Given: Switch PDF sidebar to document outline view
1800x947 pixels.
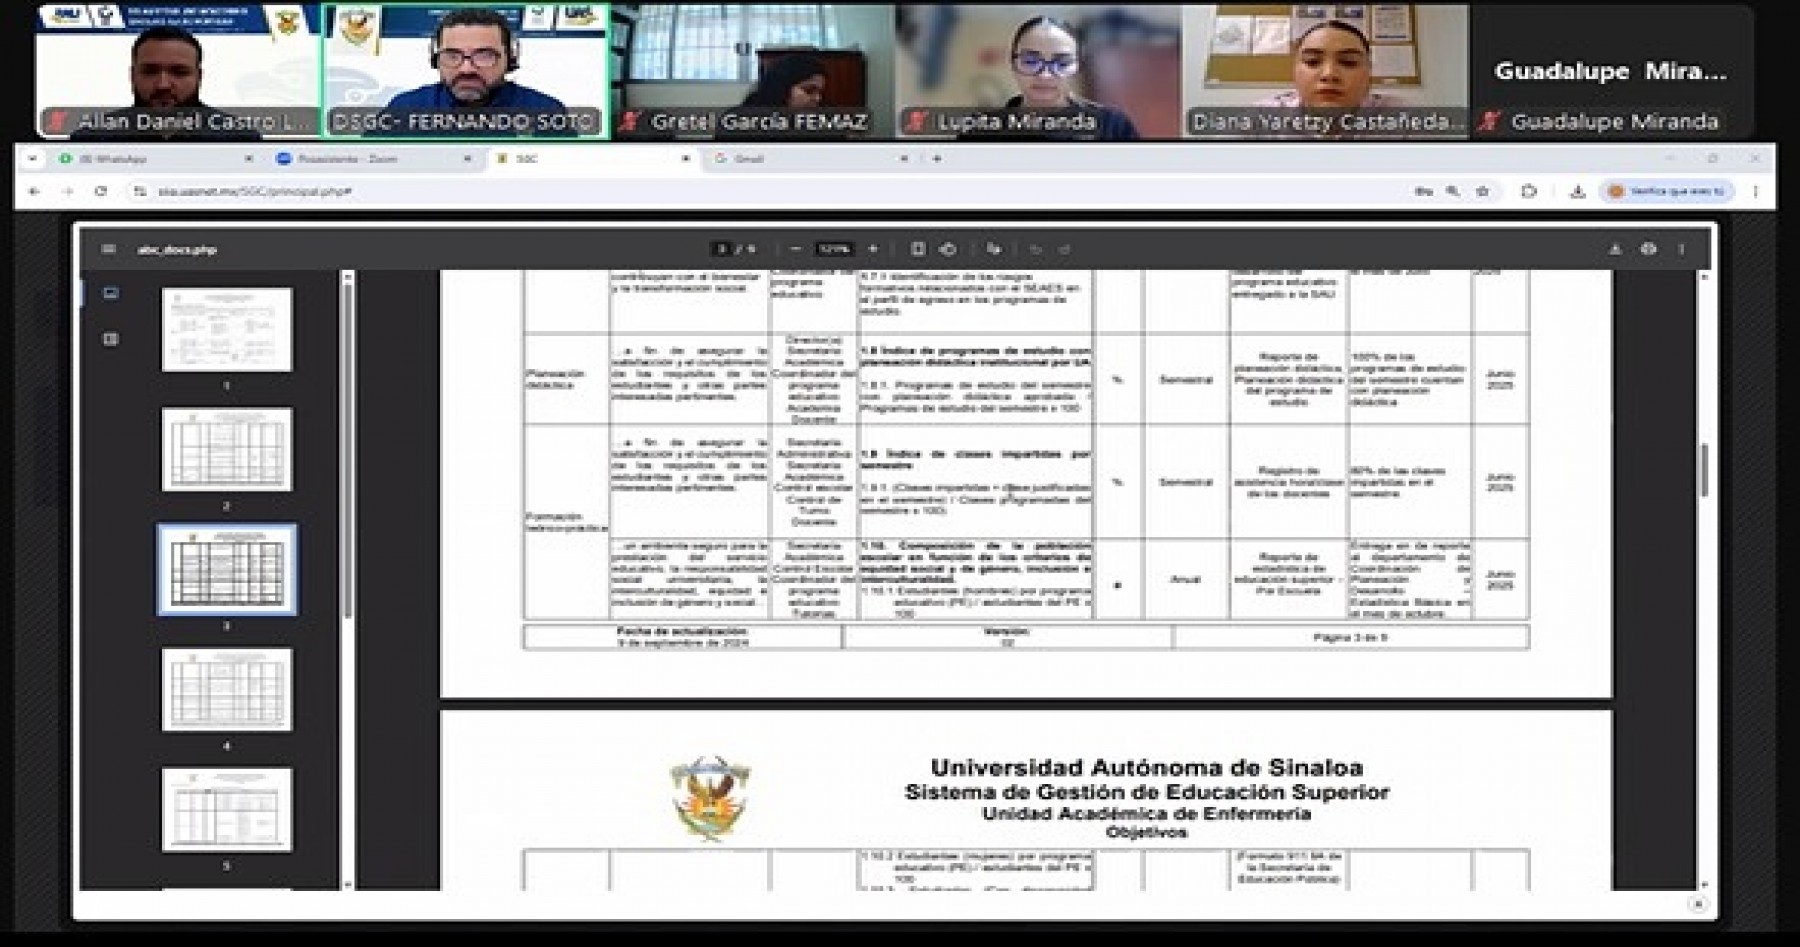Looking at the screenshot, I should (x=111, y=339).
